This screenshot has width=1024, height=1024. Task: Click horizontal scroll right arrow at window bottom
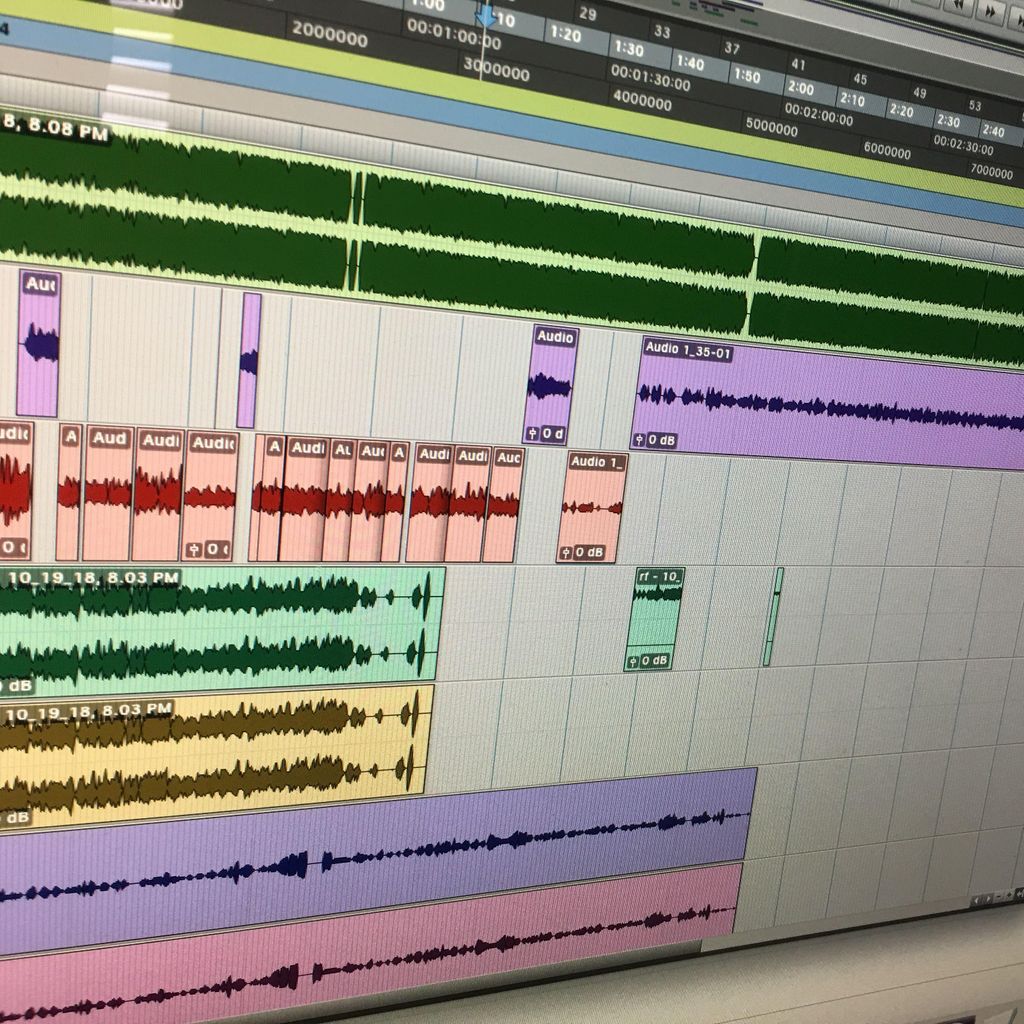(x=990, y=899)
